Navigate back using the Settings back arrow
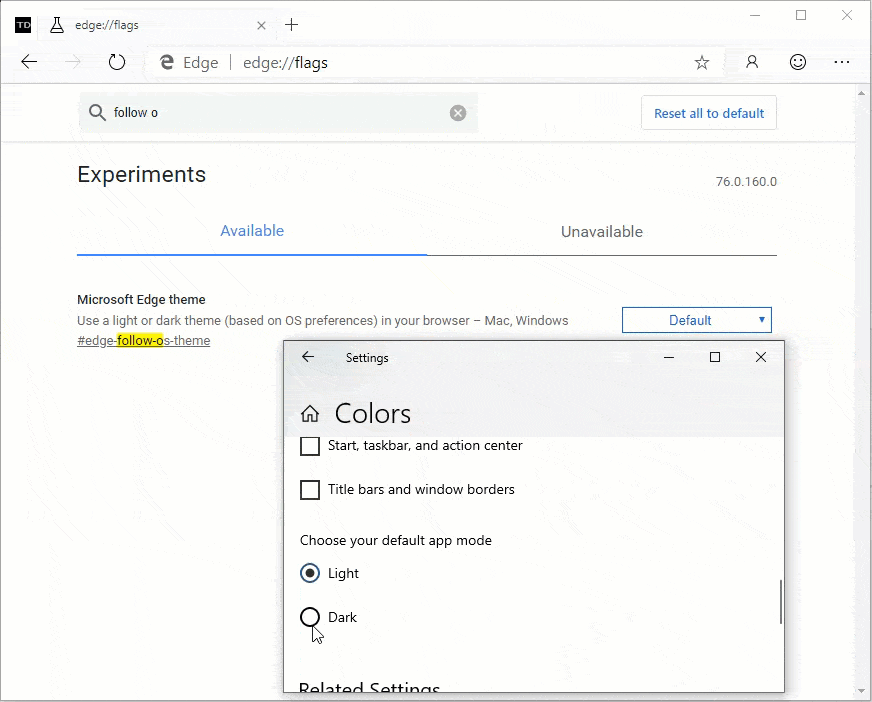 point(308,357)
